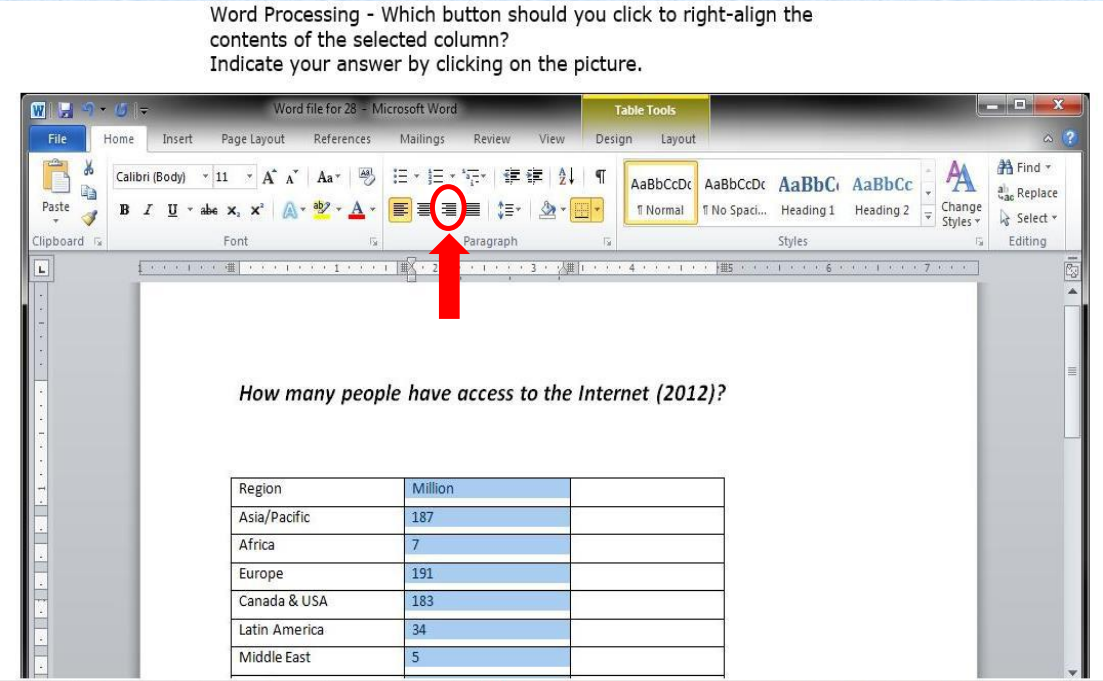Image resolution: width=1103 pixels, height=681 pixels.
Task: Apply the yellow text highlight color
Action: tap(321, 210)
